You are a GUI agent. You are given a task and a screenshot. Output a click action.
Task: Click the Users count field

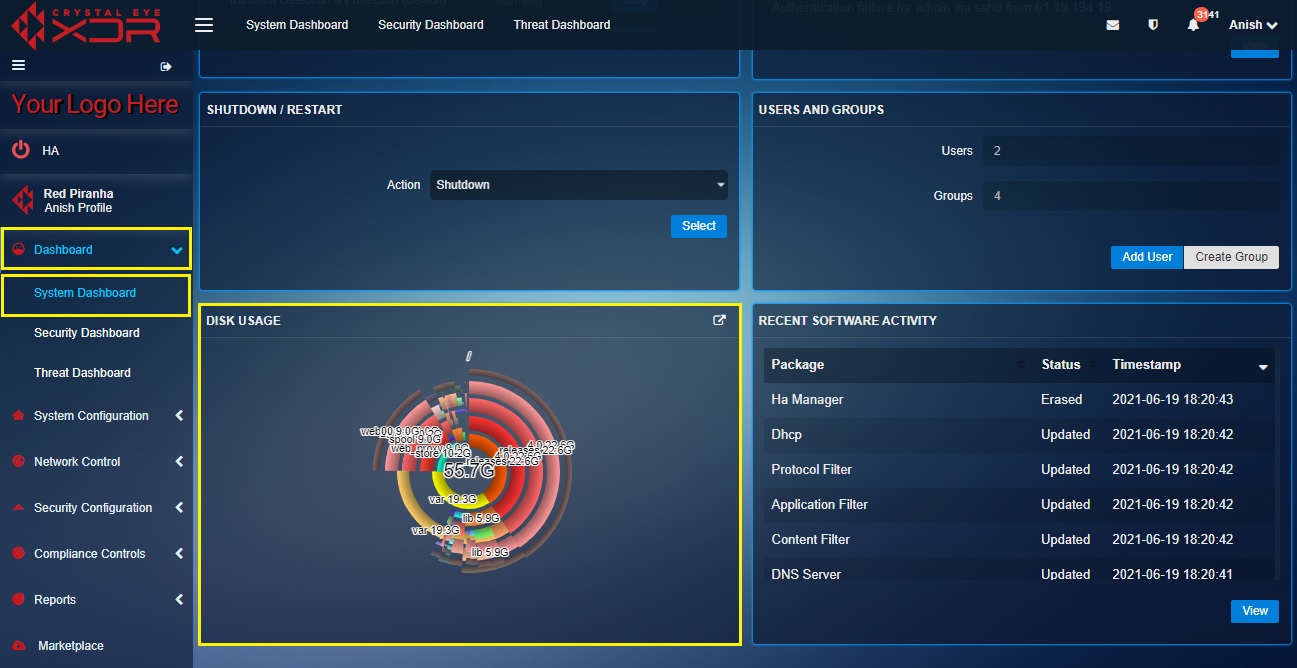[x=1131, y=151]
